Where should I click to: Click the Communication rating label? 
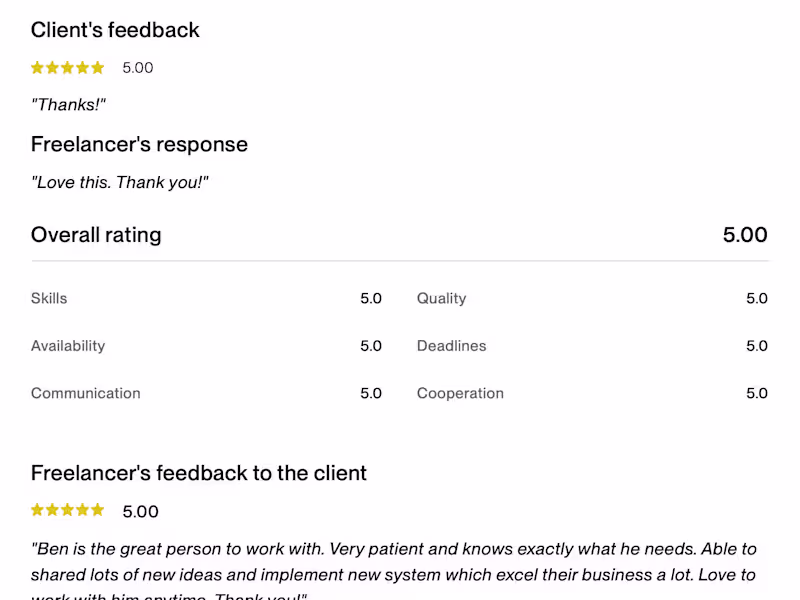point(86,393)
